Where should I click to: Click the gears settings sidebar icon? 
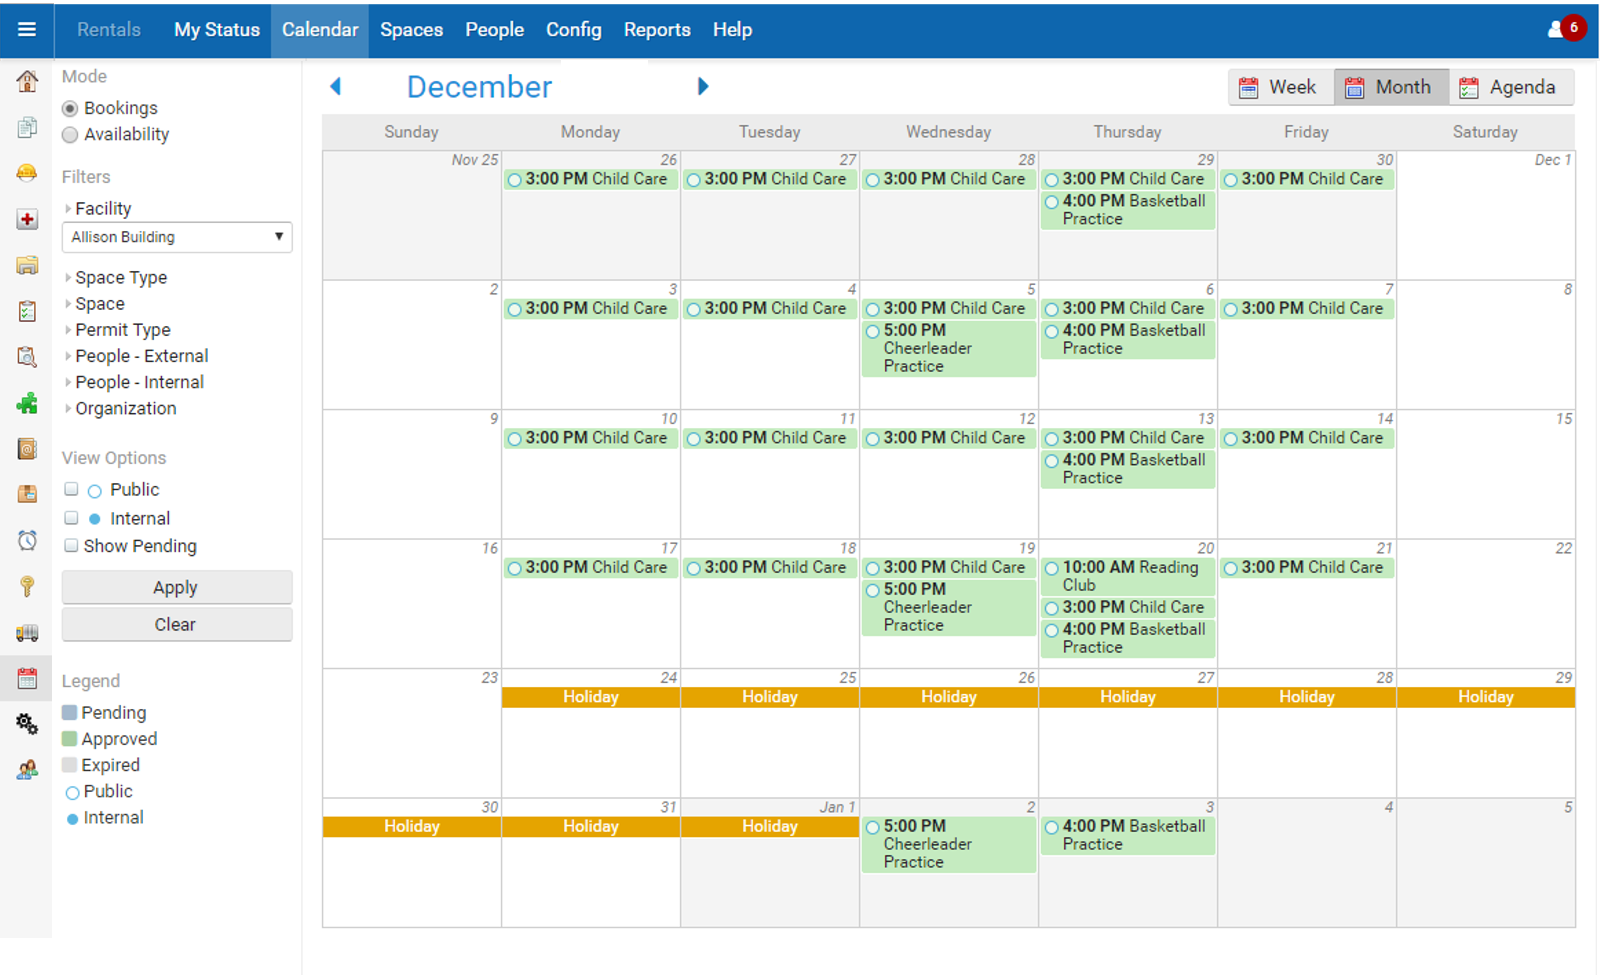tap(27, 724)
